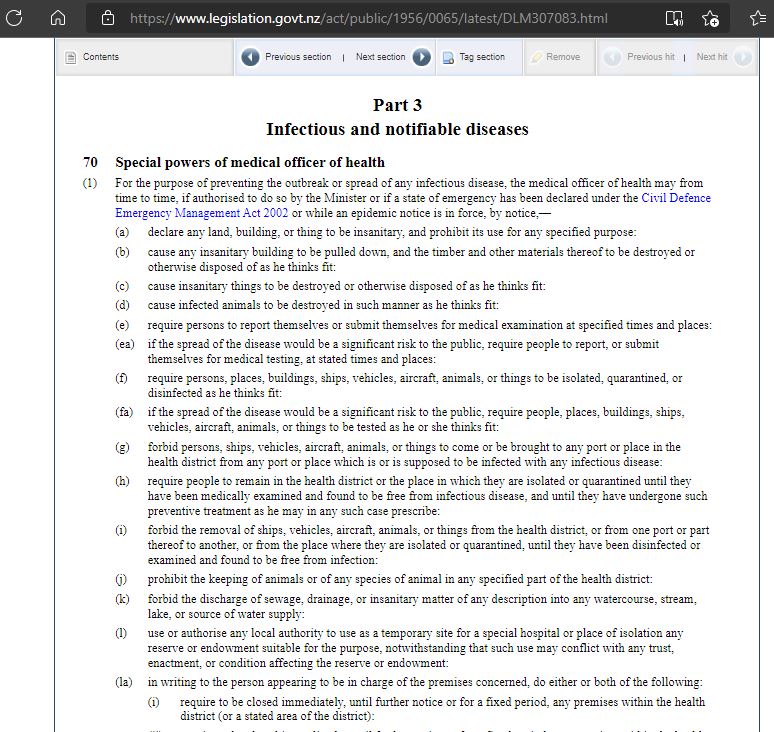Click paragraph (fa) to be tested text
The image size is (774, 732).
point(416,420)
